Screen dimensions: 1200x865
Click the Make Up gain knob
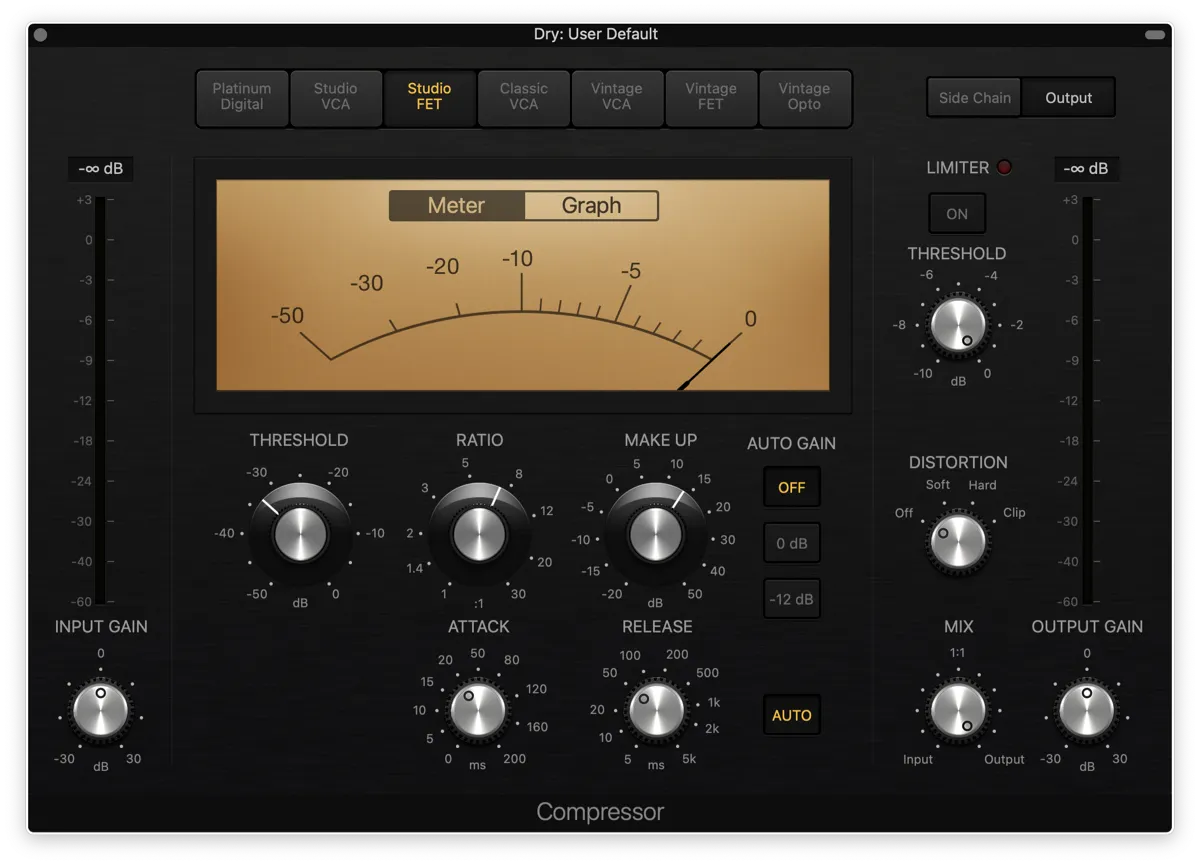coord(656,533)
